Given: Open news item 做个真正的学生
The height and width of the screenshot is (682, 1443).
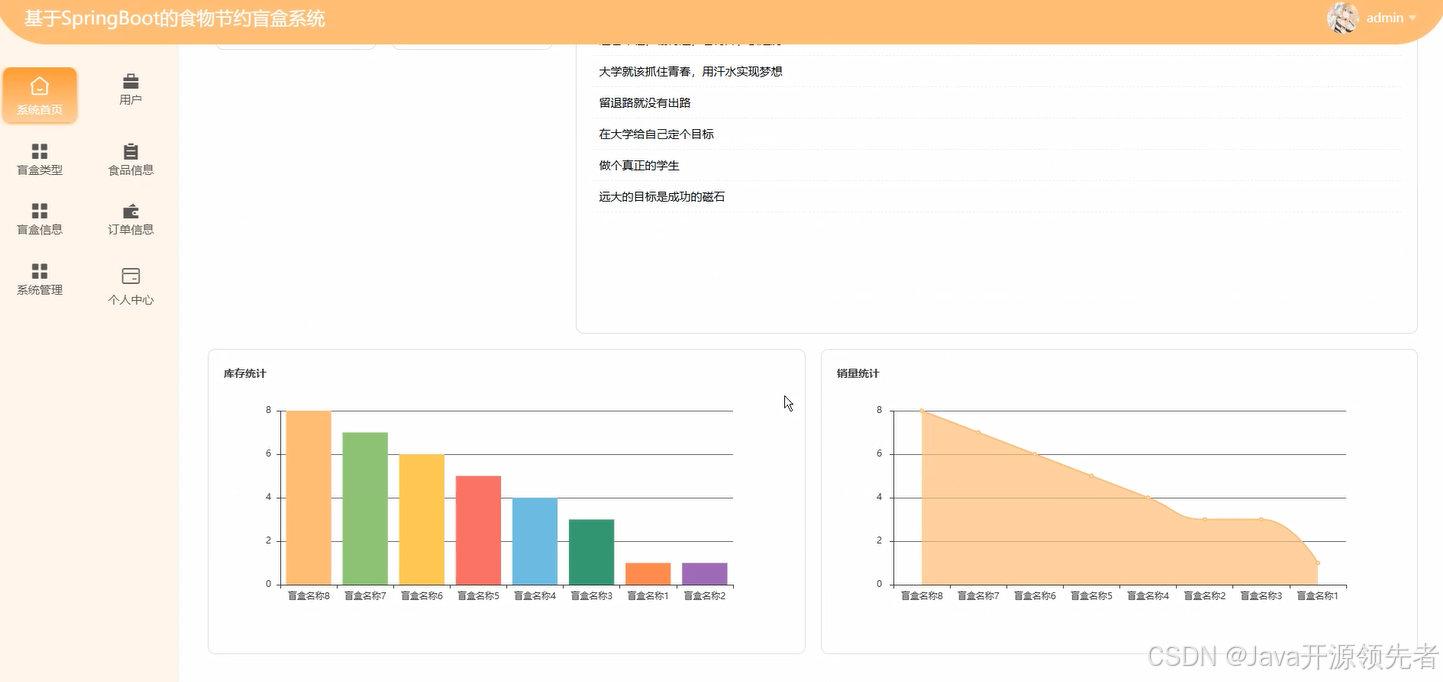Looking at the screenshot, I should tap(639, 165).
